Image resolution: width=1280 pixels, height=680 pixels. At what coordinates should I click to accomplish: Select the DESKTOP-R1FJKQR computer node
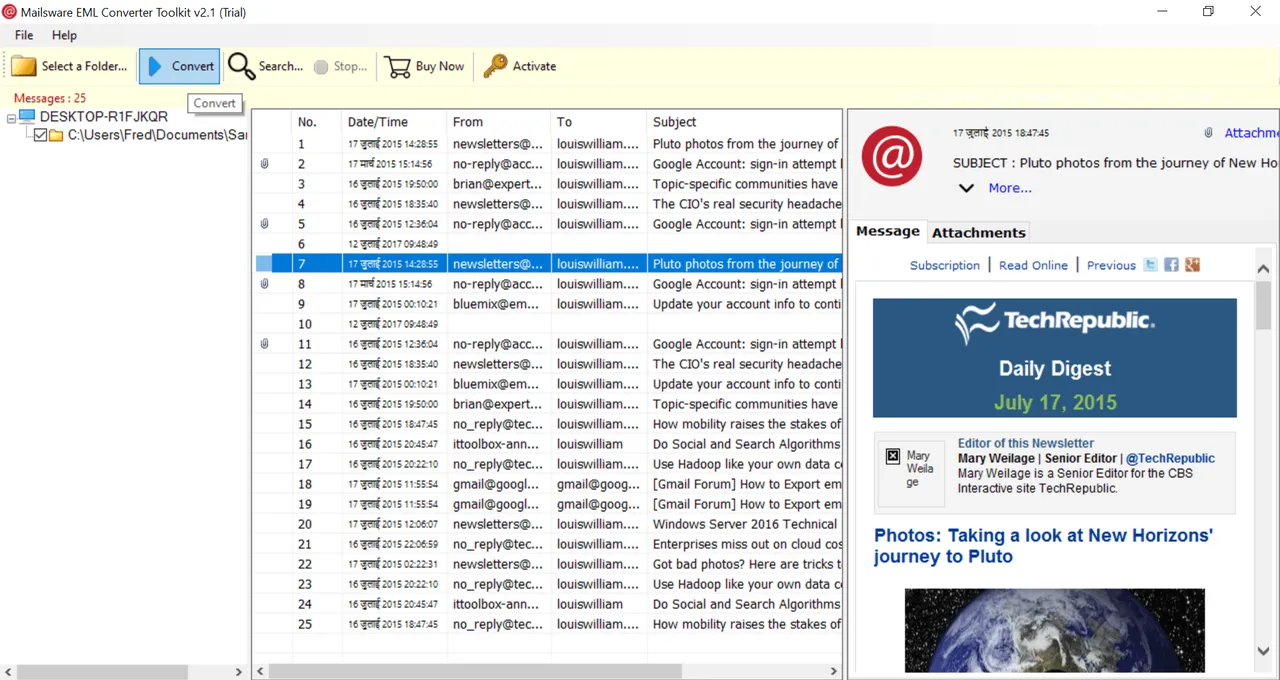point(92,117)
